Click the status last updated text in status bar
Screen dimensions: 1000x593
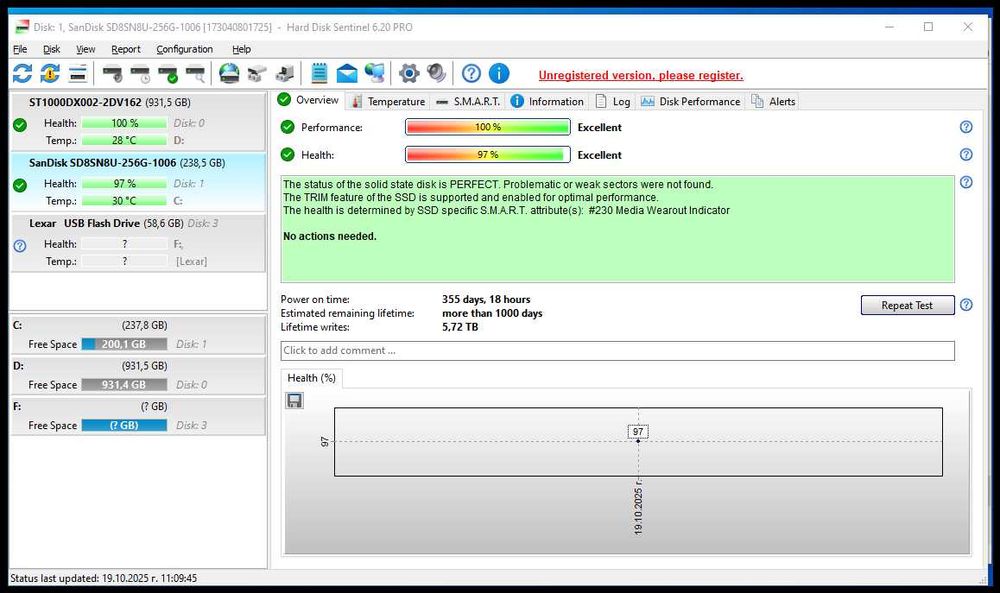pos(103,578)
